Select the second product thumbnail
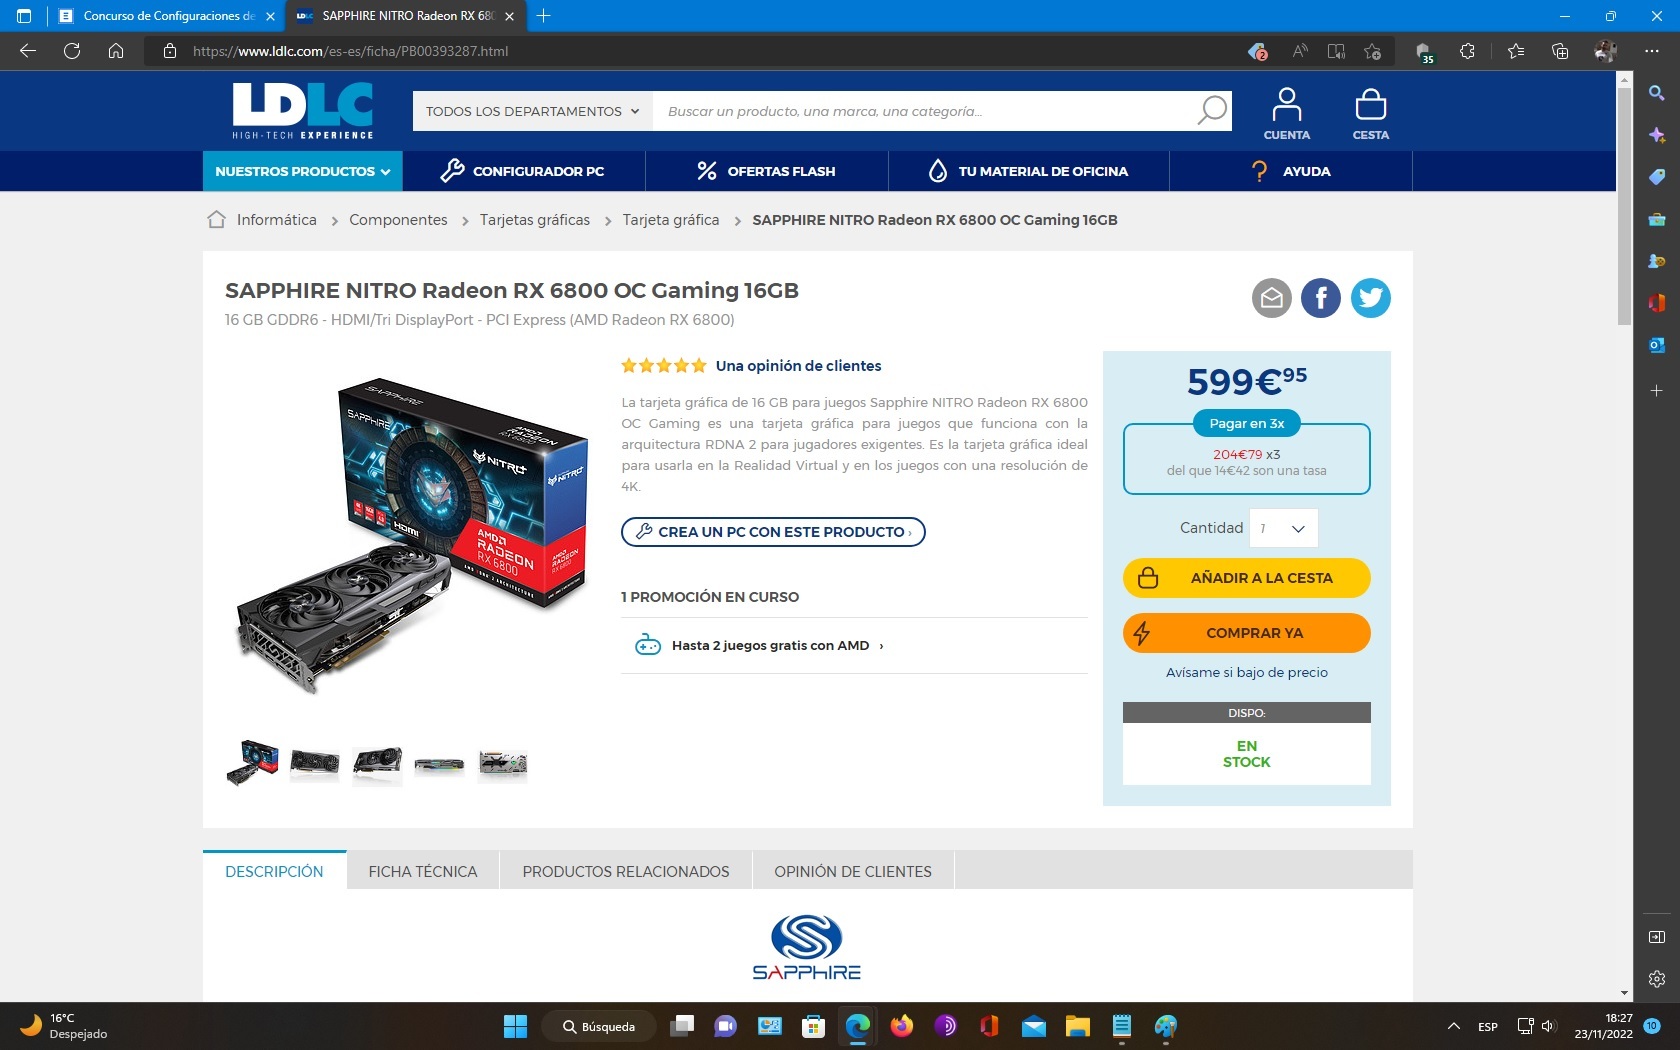Image resolution: width=1680 pixels, height=1050 pixels. (x=314, y=764)
